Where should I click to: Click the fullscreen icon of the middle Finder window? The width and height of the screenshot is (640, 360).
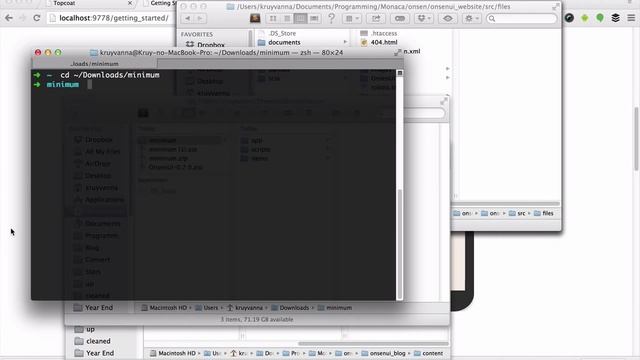coord(444,101)
